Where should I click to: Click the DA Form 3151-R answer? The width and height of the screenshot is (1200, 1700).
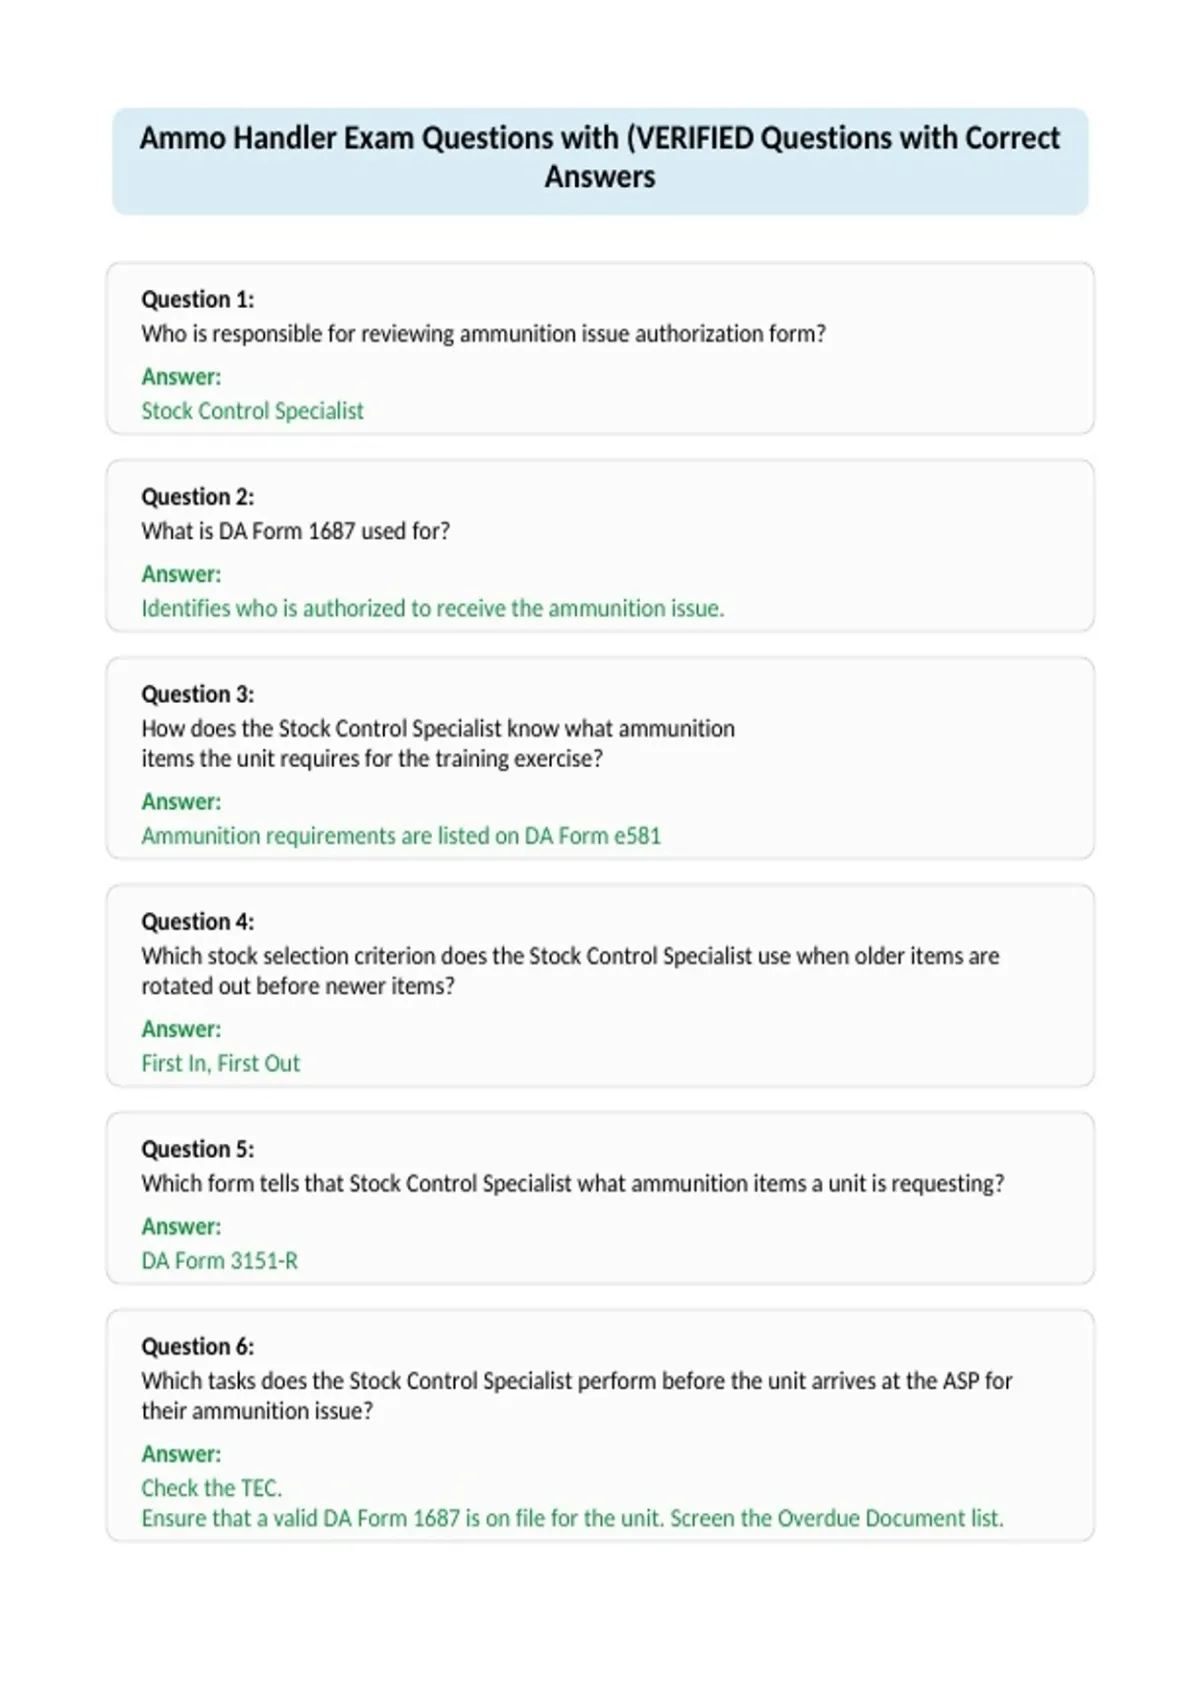pyautogui.click(x=219, y=1260)
